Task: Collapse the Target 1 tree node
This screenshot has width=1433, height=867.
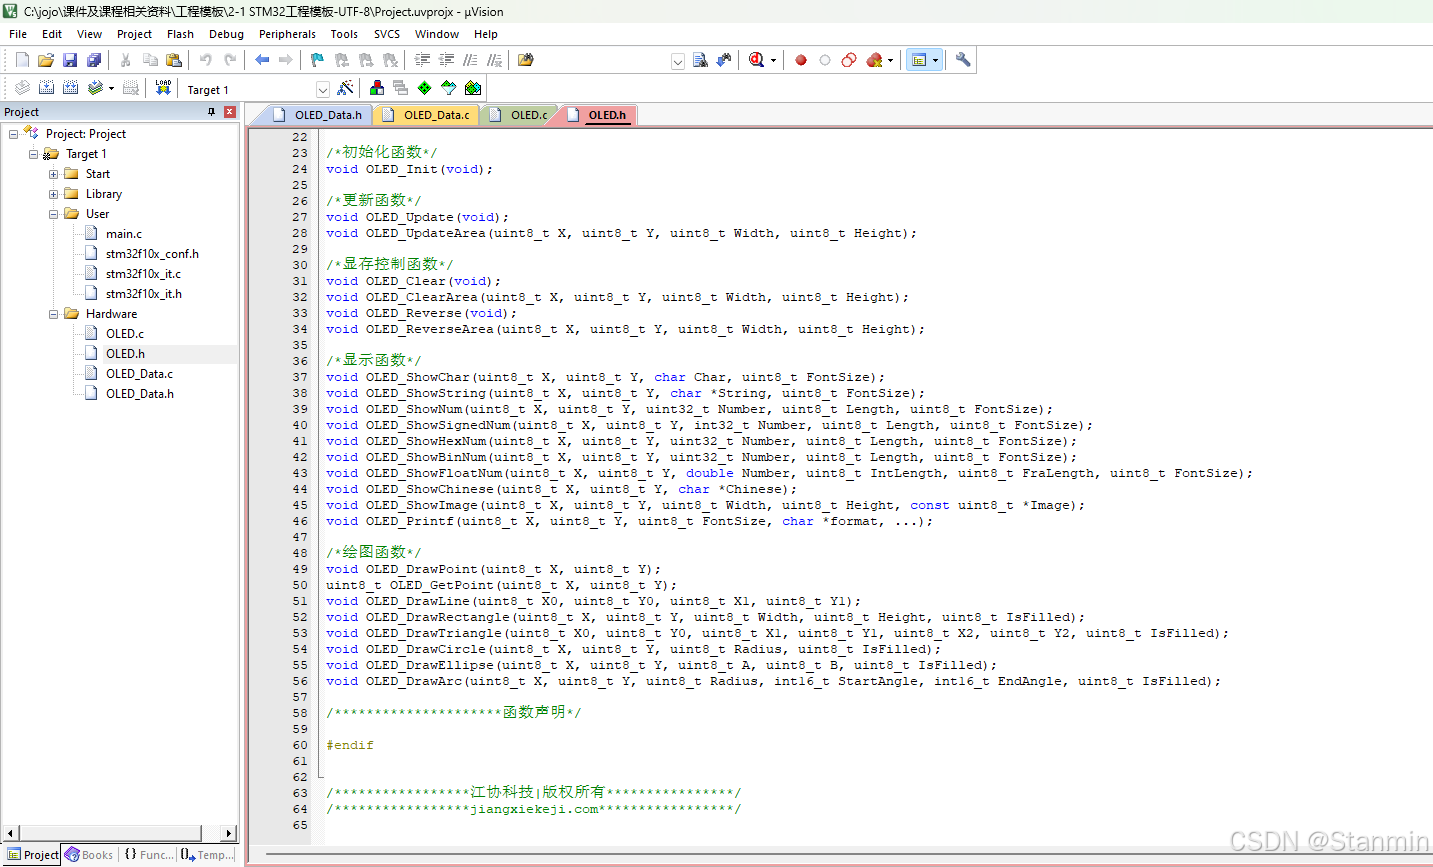Action: coord(33,154)
